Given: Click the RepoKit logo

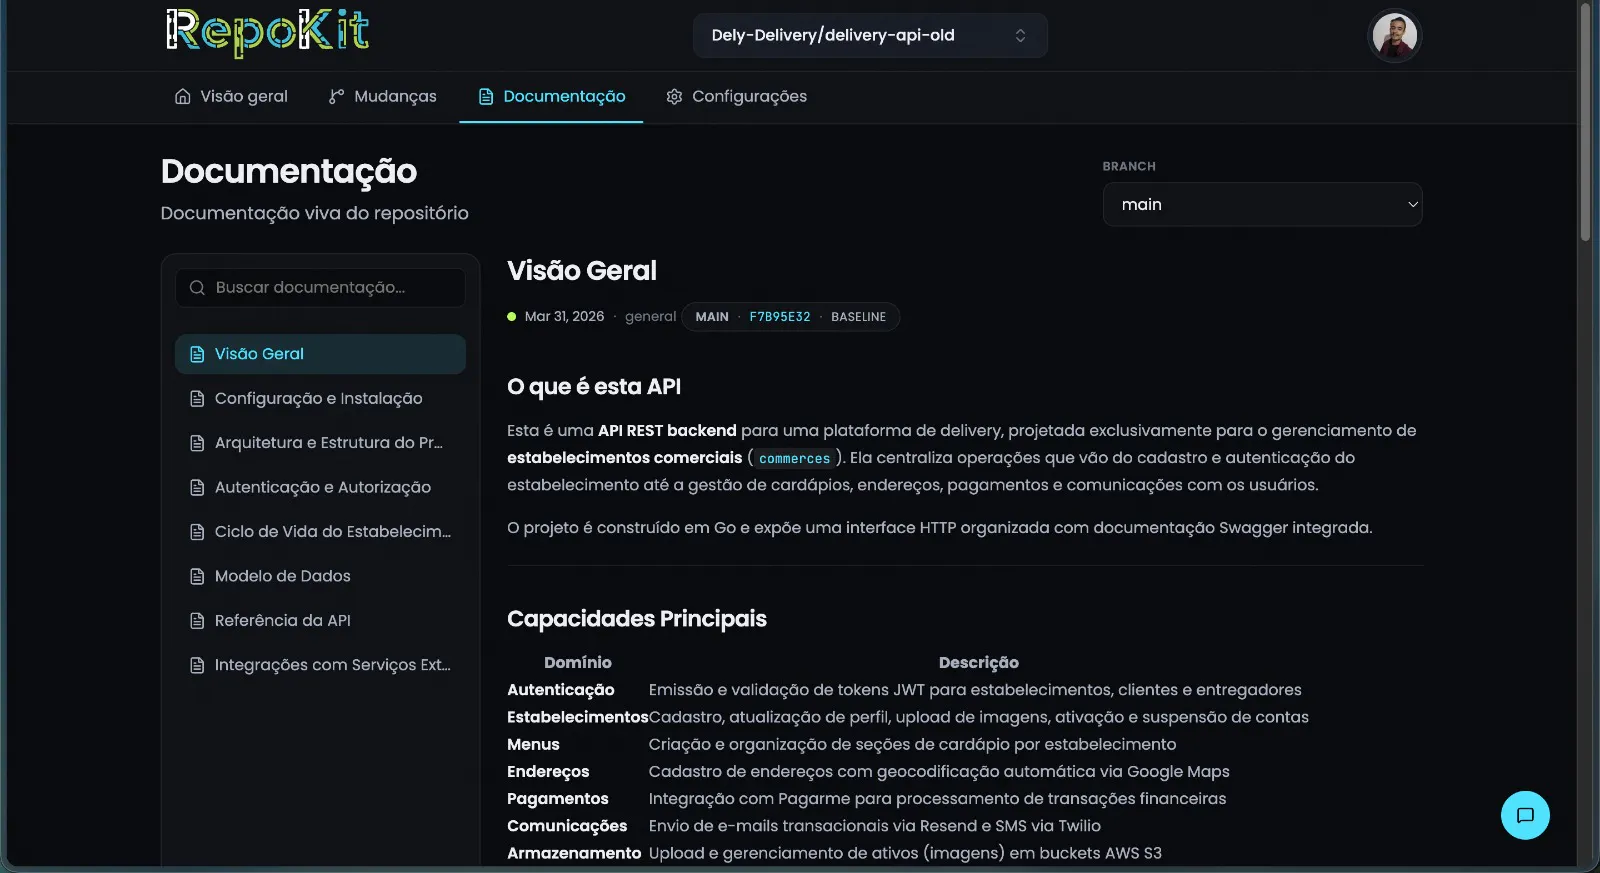Looking at the screenshot, I should pyautogui.click(x=267, y=32).
